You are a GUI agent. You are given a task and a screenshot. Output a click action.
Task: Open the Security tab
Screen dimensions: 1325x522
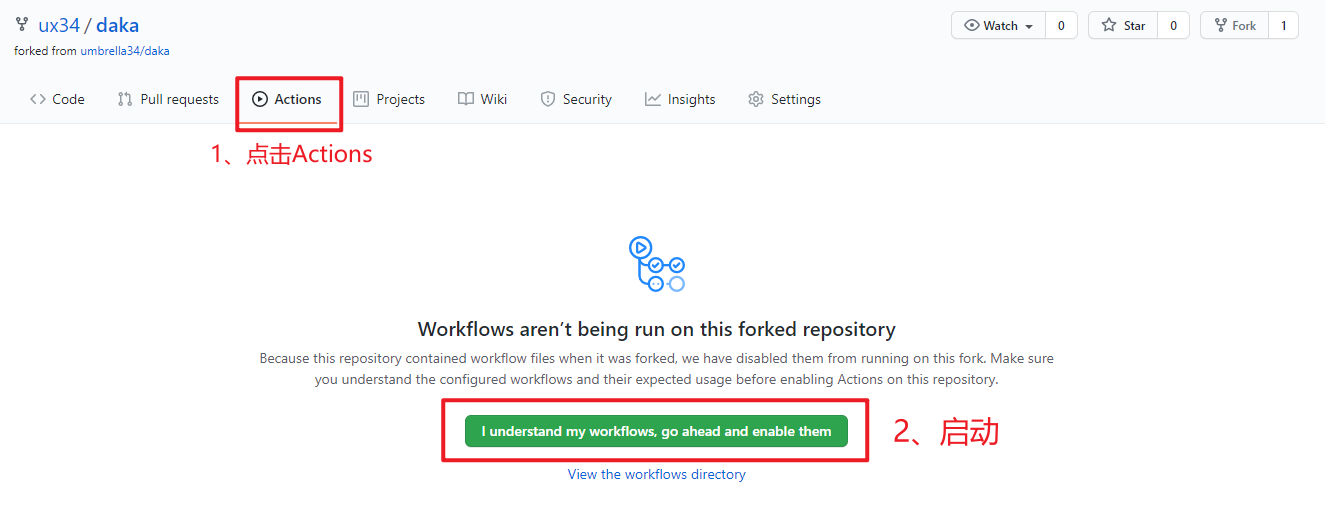tap(576, 99)
